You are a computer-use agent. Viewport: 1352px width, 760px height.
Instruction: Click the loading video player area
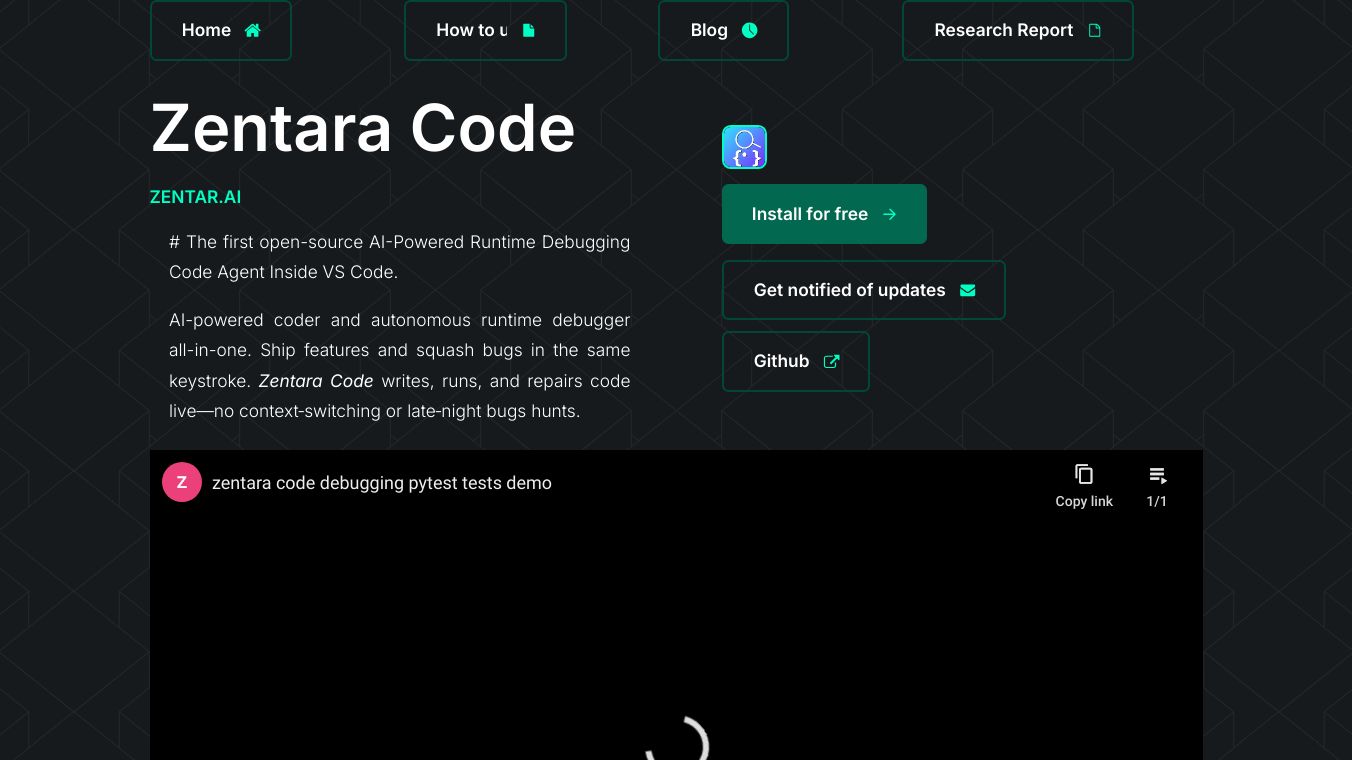676,650
